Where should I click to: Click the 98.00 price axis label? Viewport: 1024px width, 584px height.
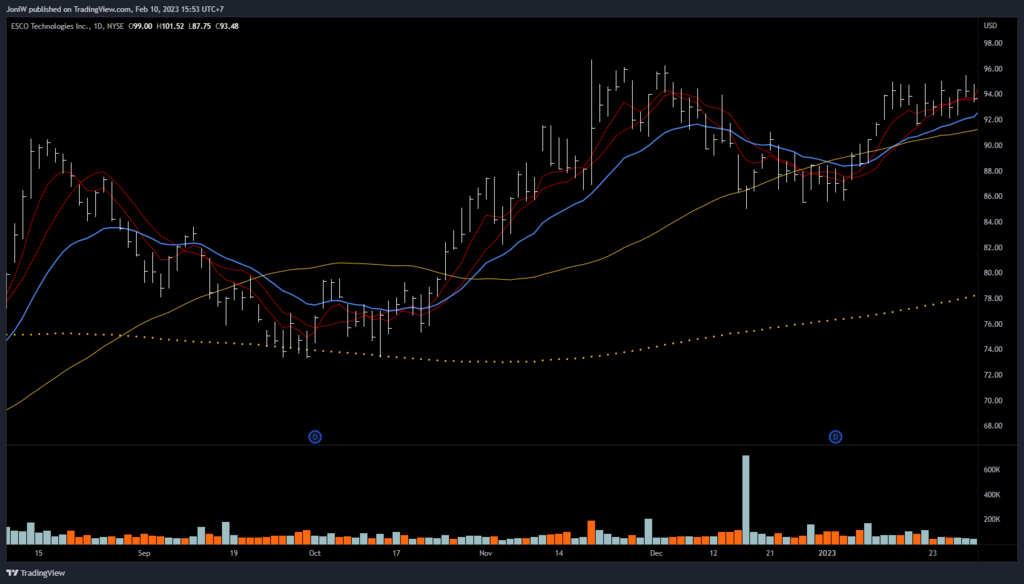(x=992, y=44)
